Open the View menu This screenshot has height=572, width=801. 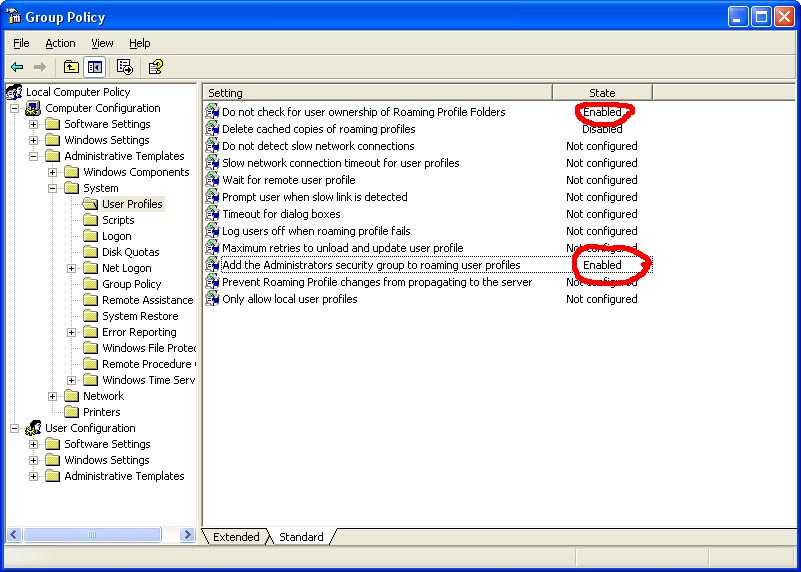click(x=102, y=43)
